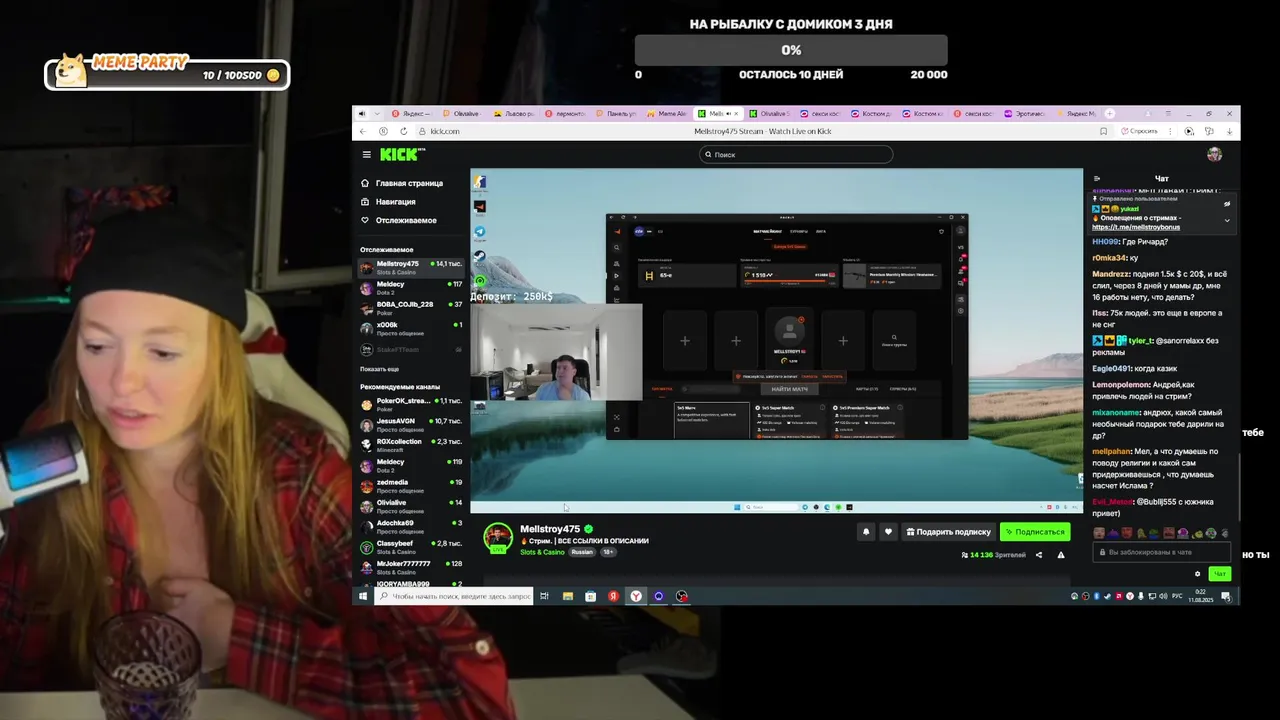Close the active Mellstroy browser tab
The width and height of the screenshot is (1280, 720).
click(737, 114)
